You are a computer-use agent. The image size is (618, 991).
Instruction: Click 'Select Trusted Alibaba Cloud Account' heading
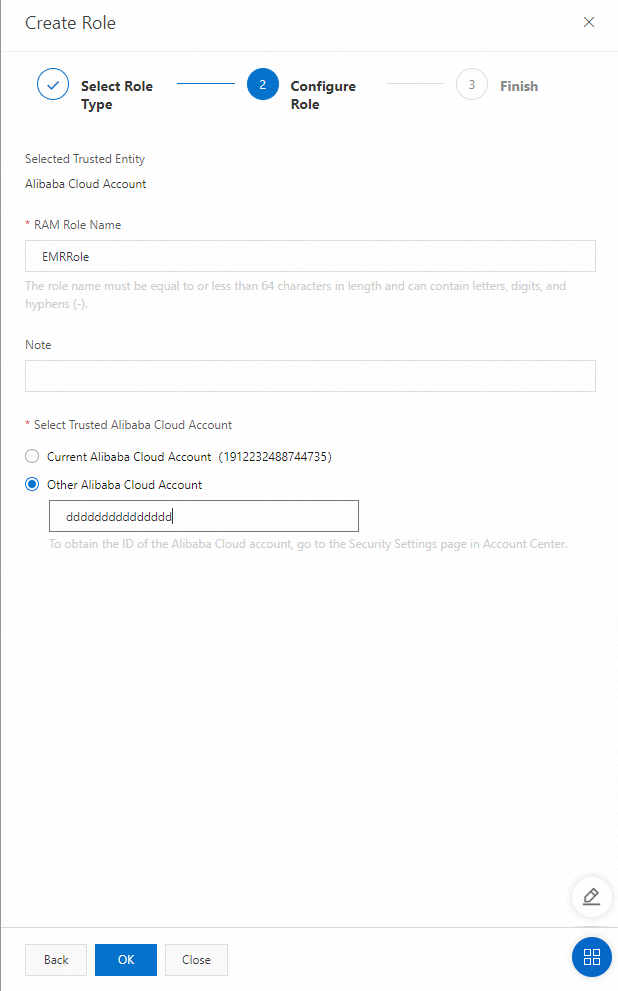coord(132,425)
